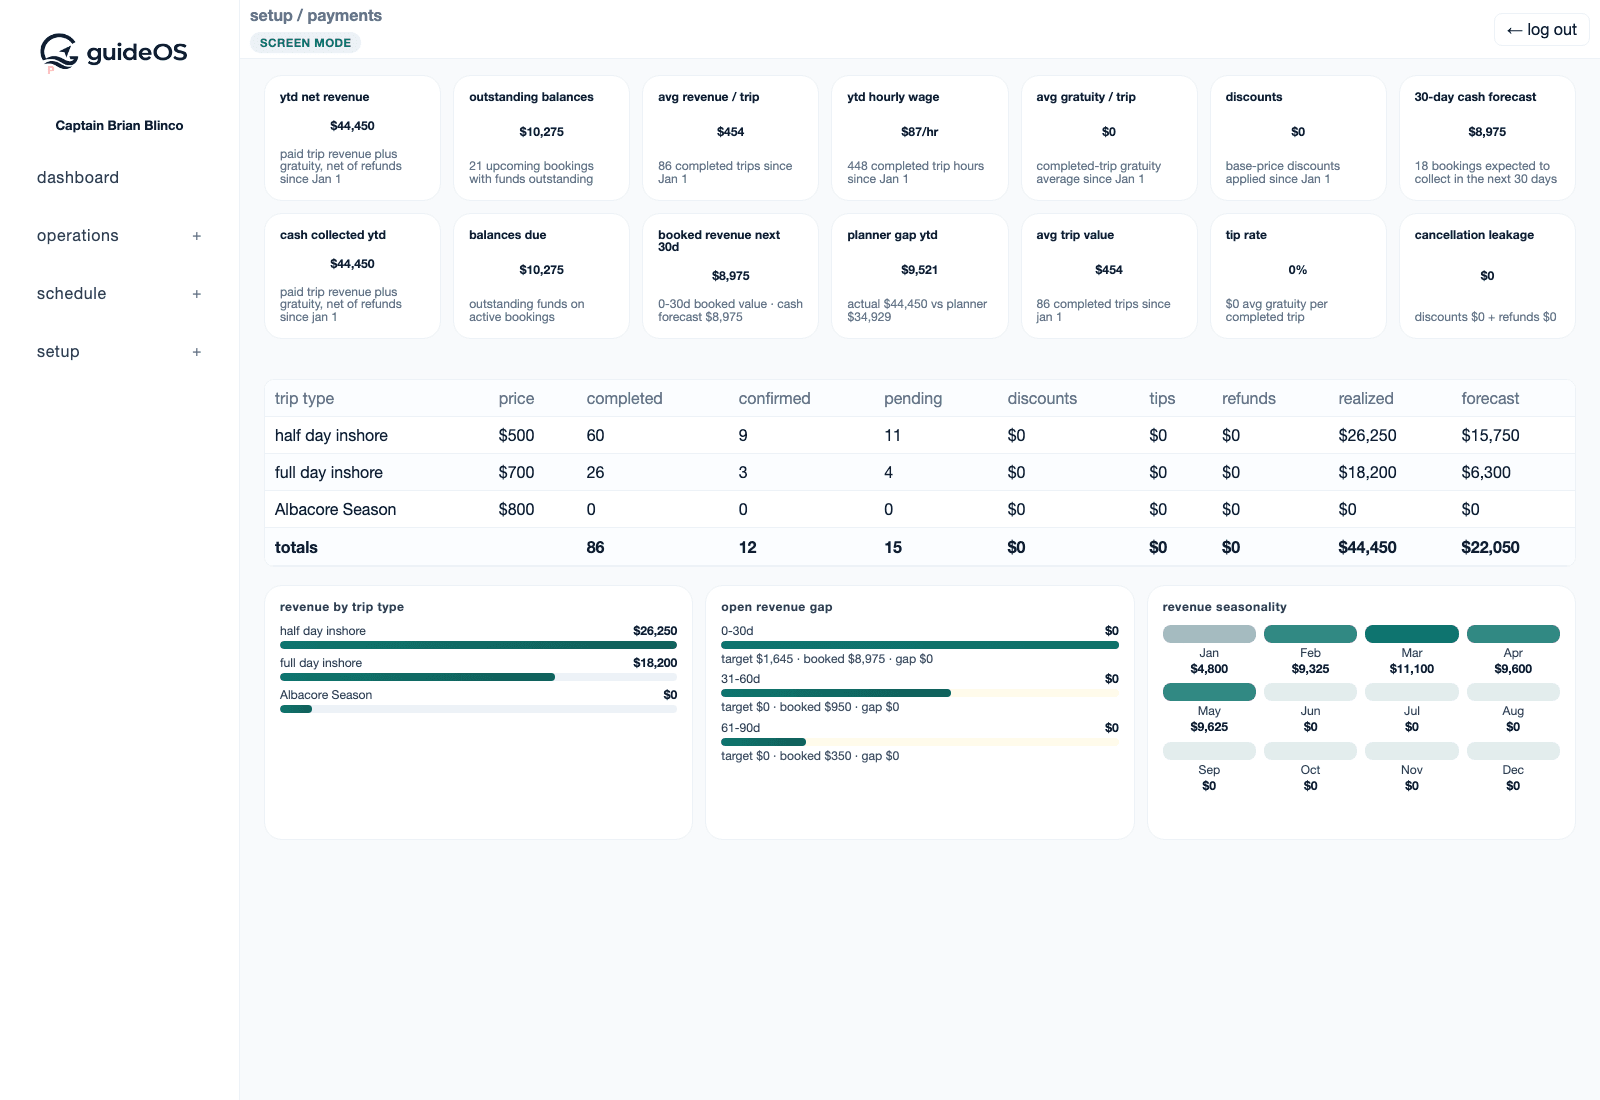Click the cancellation leakage card
Image resolution: width=1600 pixels, height=1100 pixels.
click(x=1487, y=276)
